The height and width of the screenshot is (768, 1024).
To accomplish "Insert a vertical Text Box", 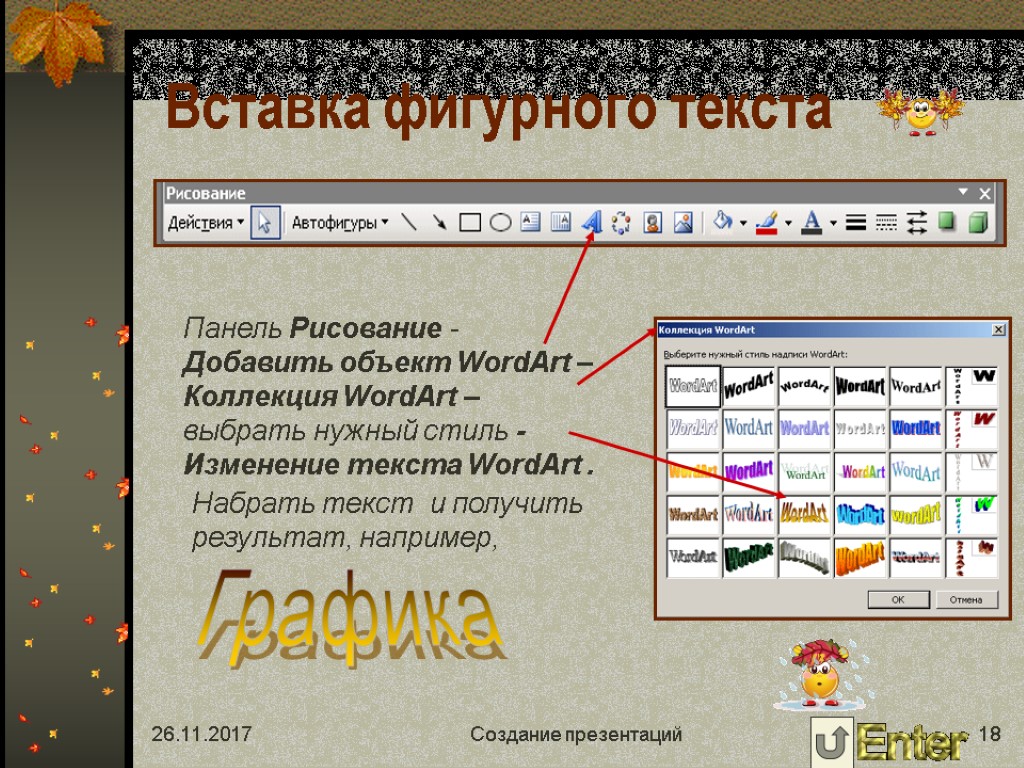I will [x=560, y=223].
